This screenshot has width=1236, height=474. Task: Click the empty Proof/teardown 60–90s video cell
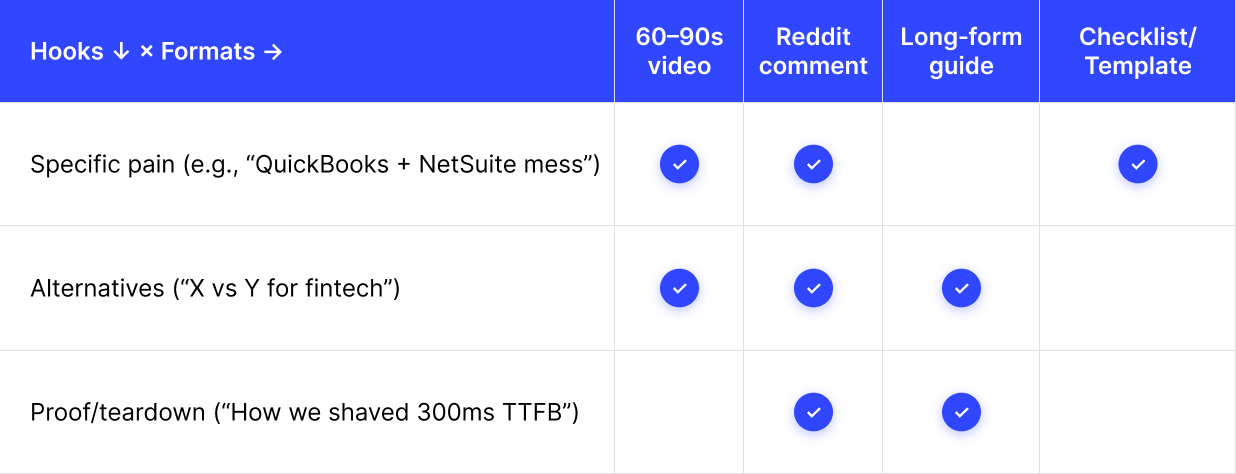click(x=679, y=412)
